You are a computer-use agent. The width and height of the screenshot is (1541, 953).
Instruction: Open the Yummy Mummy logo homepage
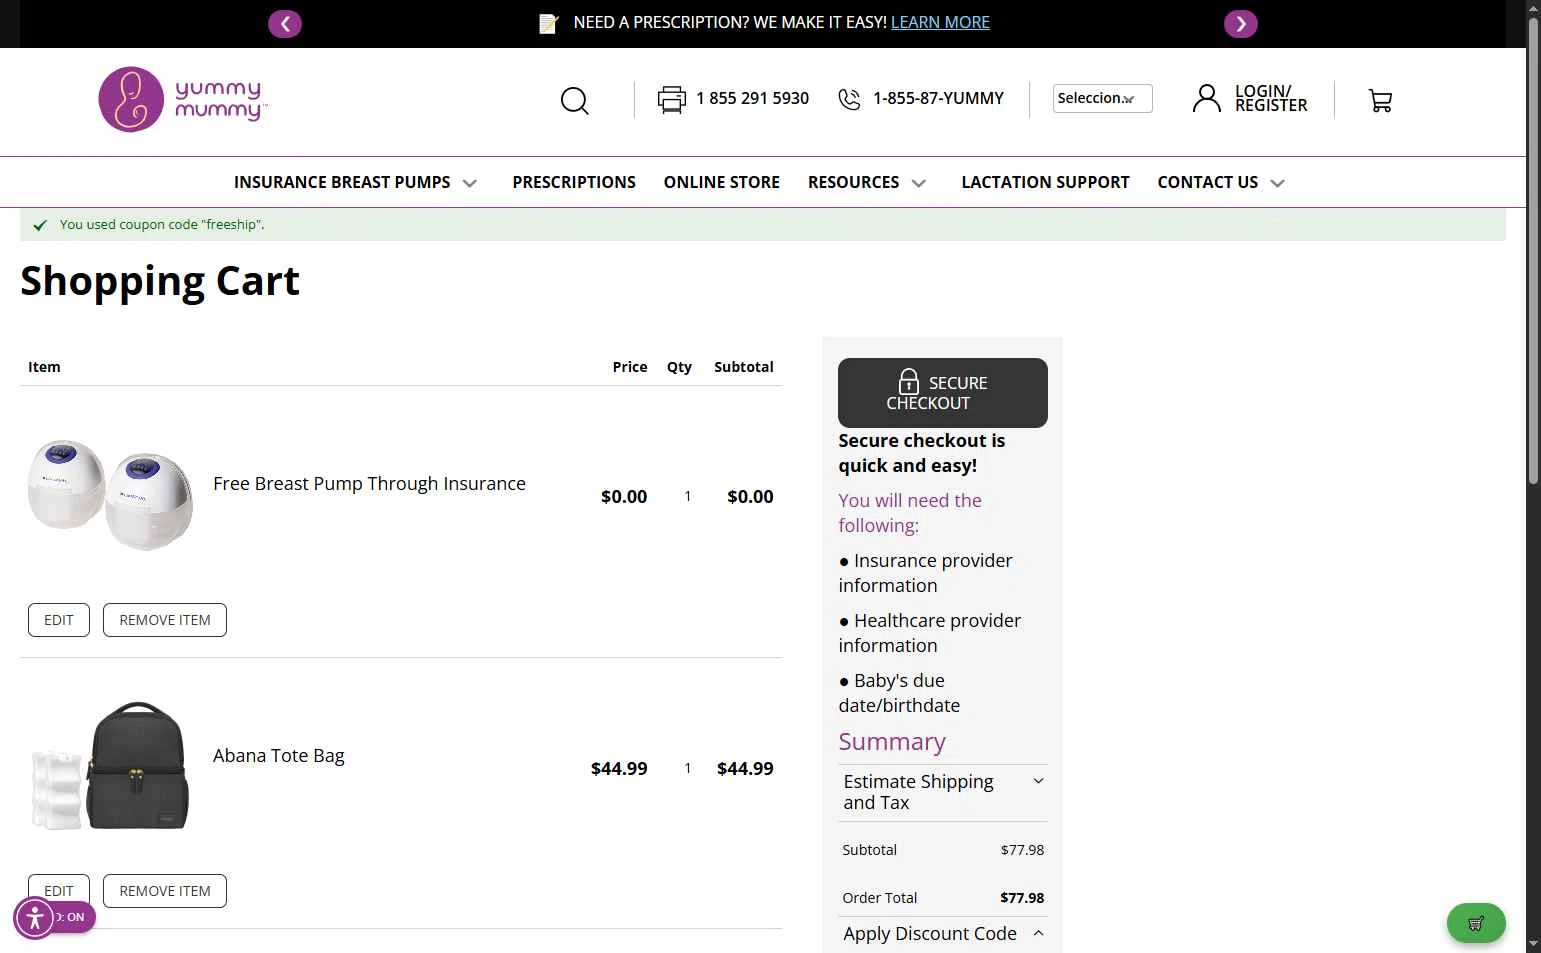click(x=183, y=100)
